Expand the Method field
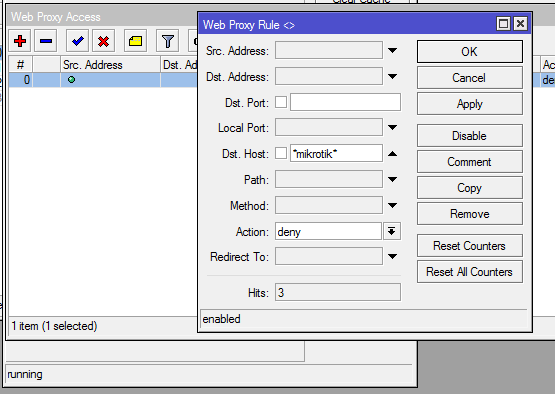This screenshot has width=555, height=394. 392,205
